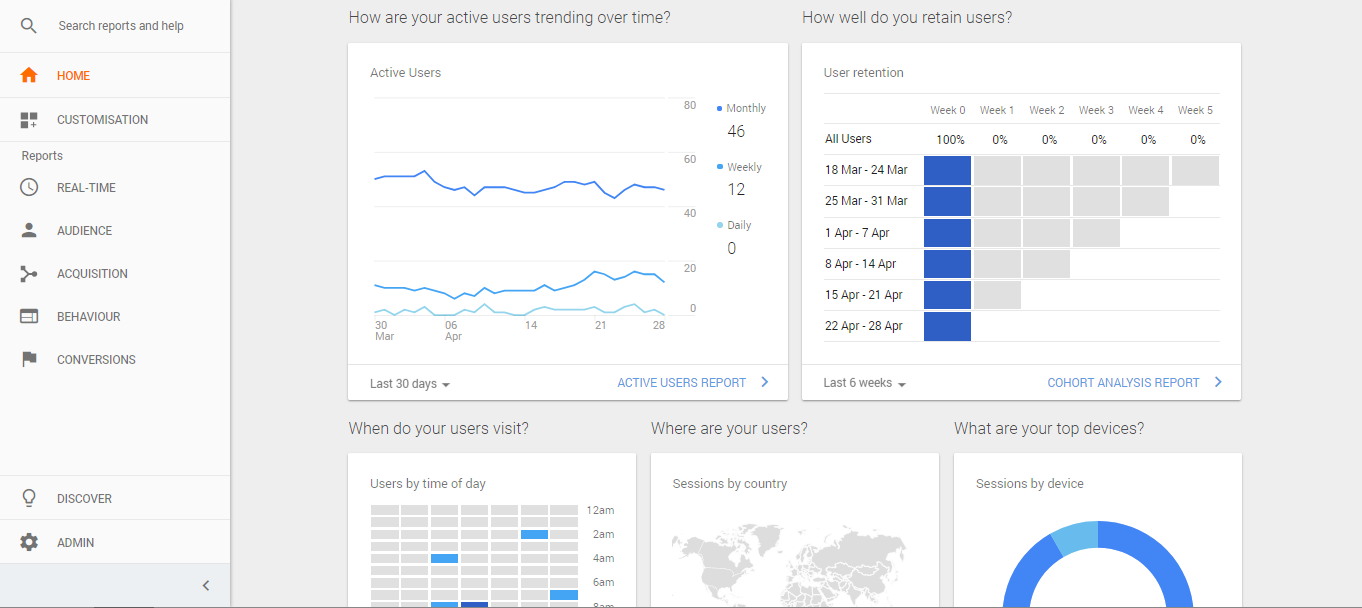Viewport: 1362px width, 608px height.
Task: Click the 2am highlighted heatmap cell
Action: point(535,535)
